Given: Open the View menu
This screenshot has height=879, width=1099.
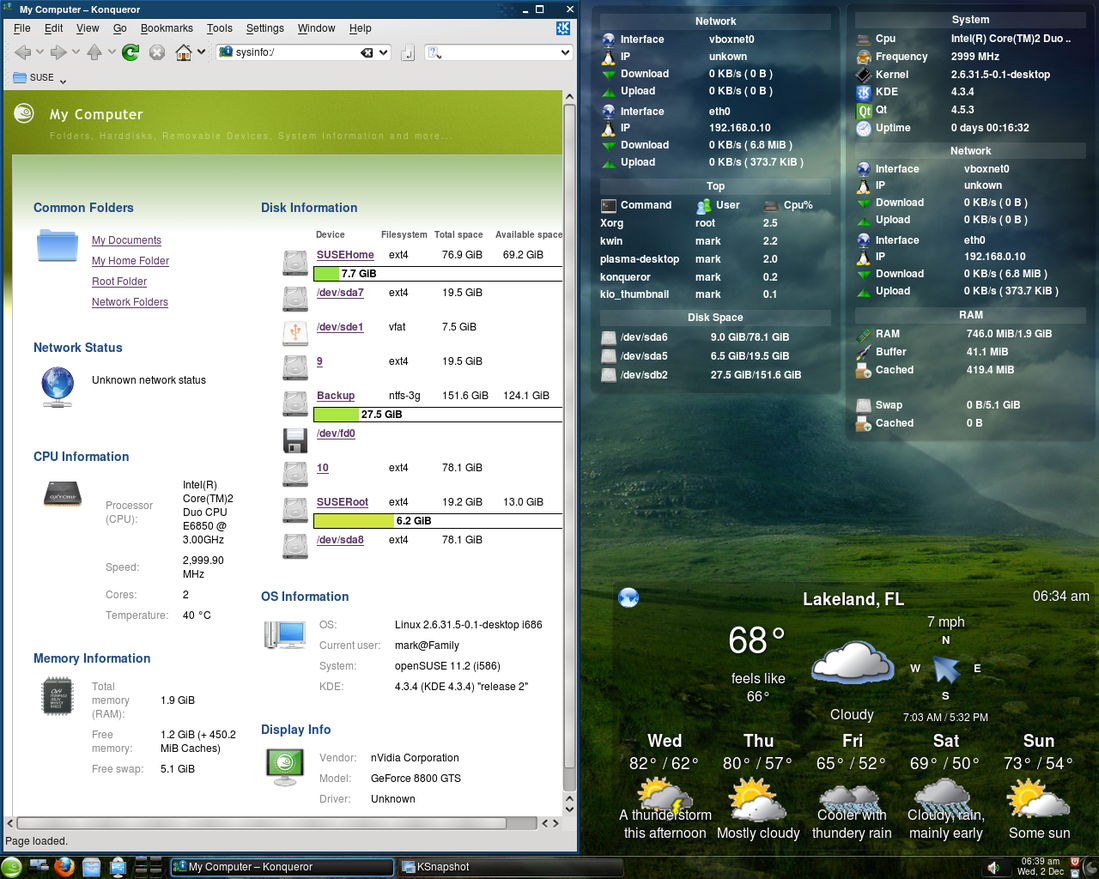Looking at the screenshot, I should (88, 28).
